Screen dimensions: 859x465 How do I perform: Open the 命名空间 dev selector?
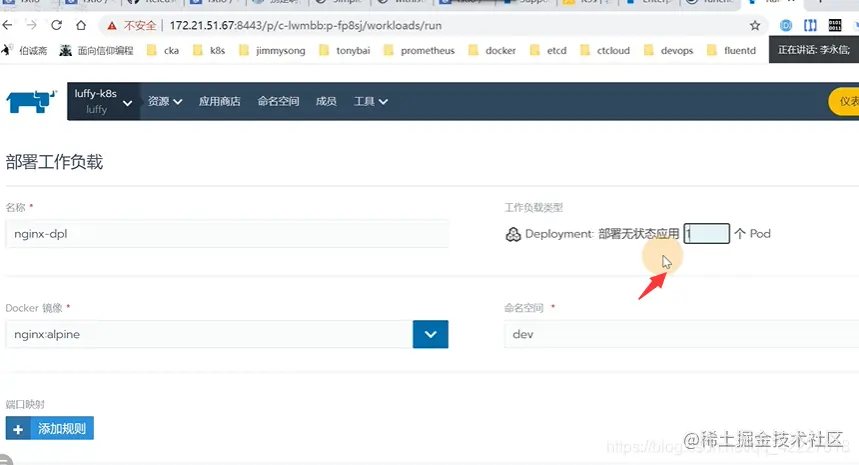tap(681, 334)
